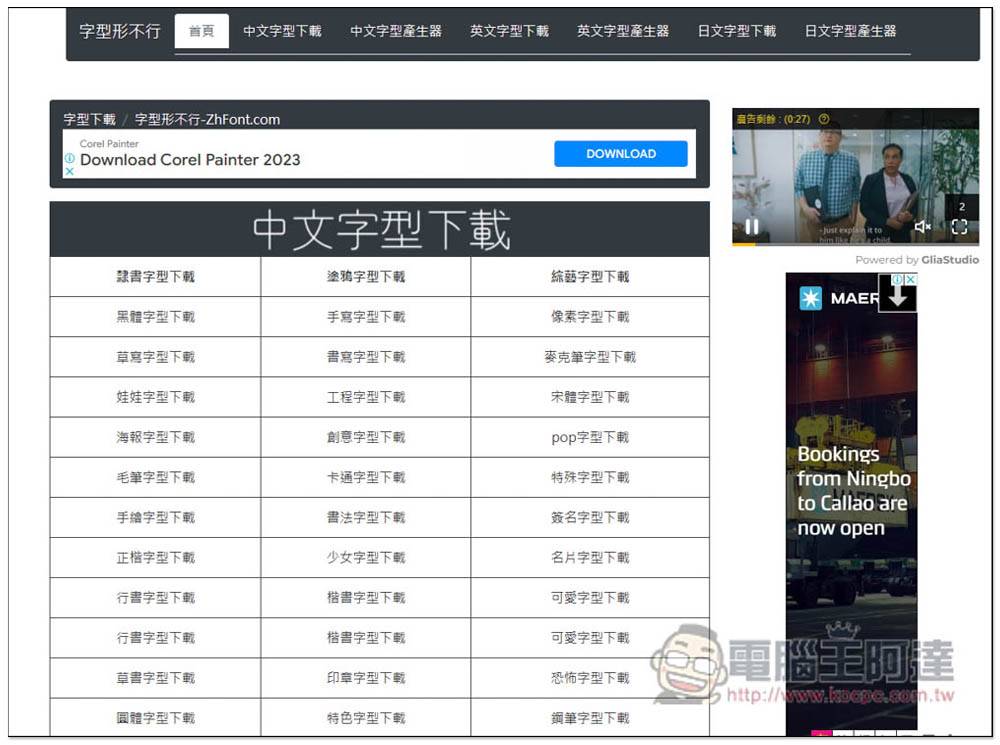Click the help icon beside ad countdown

[x=824, y=119]
